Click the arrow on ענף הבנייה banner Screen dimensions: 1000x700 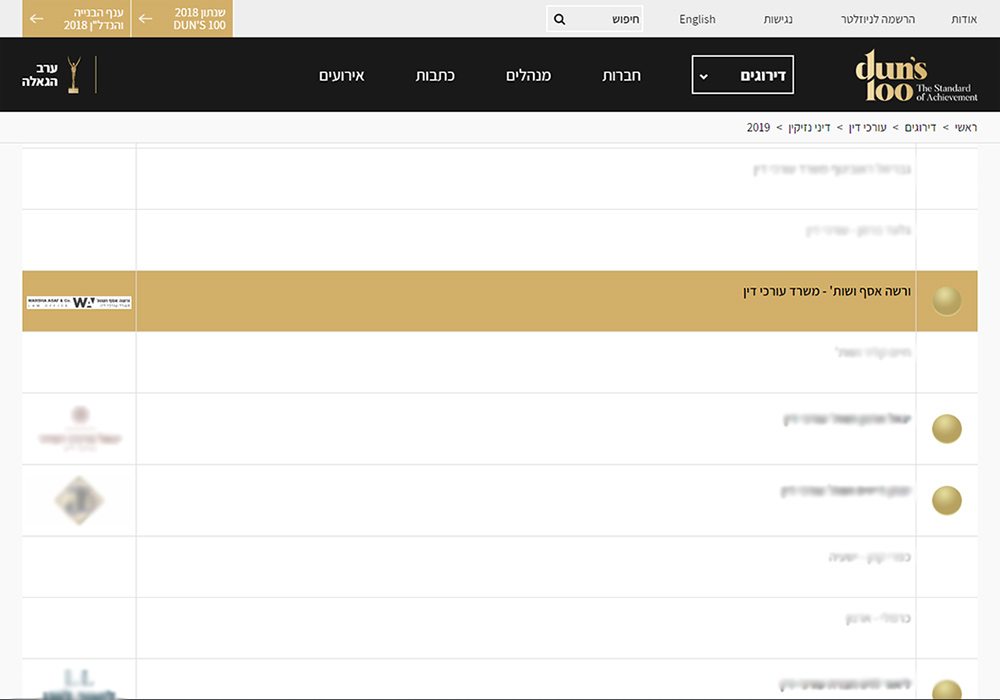click(x=37, y=18)
